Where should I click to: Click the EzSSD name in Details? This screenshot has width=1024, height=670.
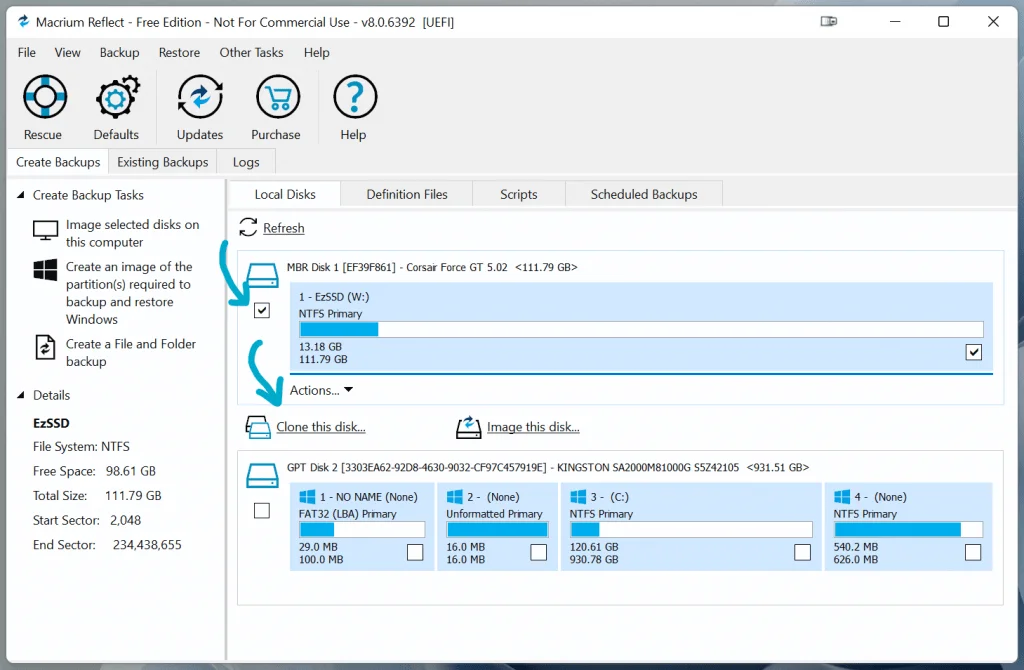point(51,423)
